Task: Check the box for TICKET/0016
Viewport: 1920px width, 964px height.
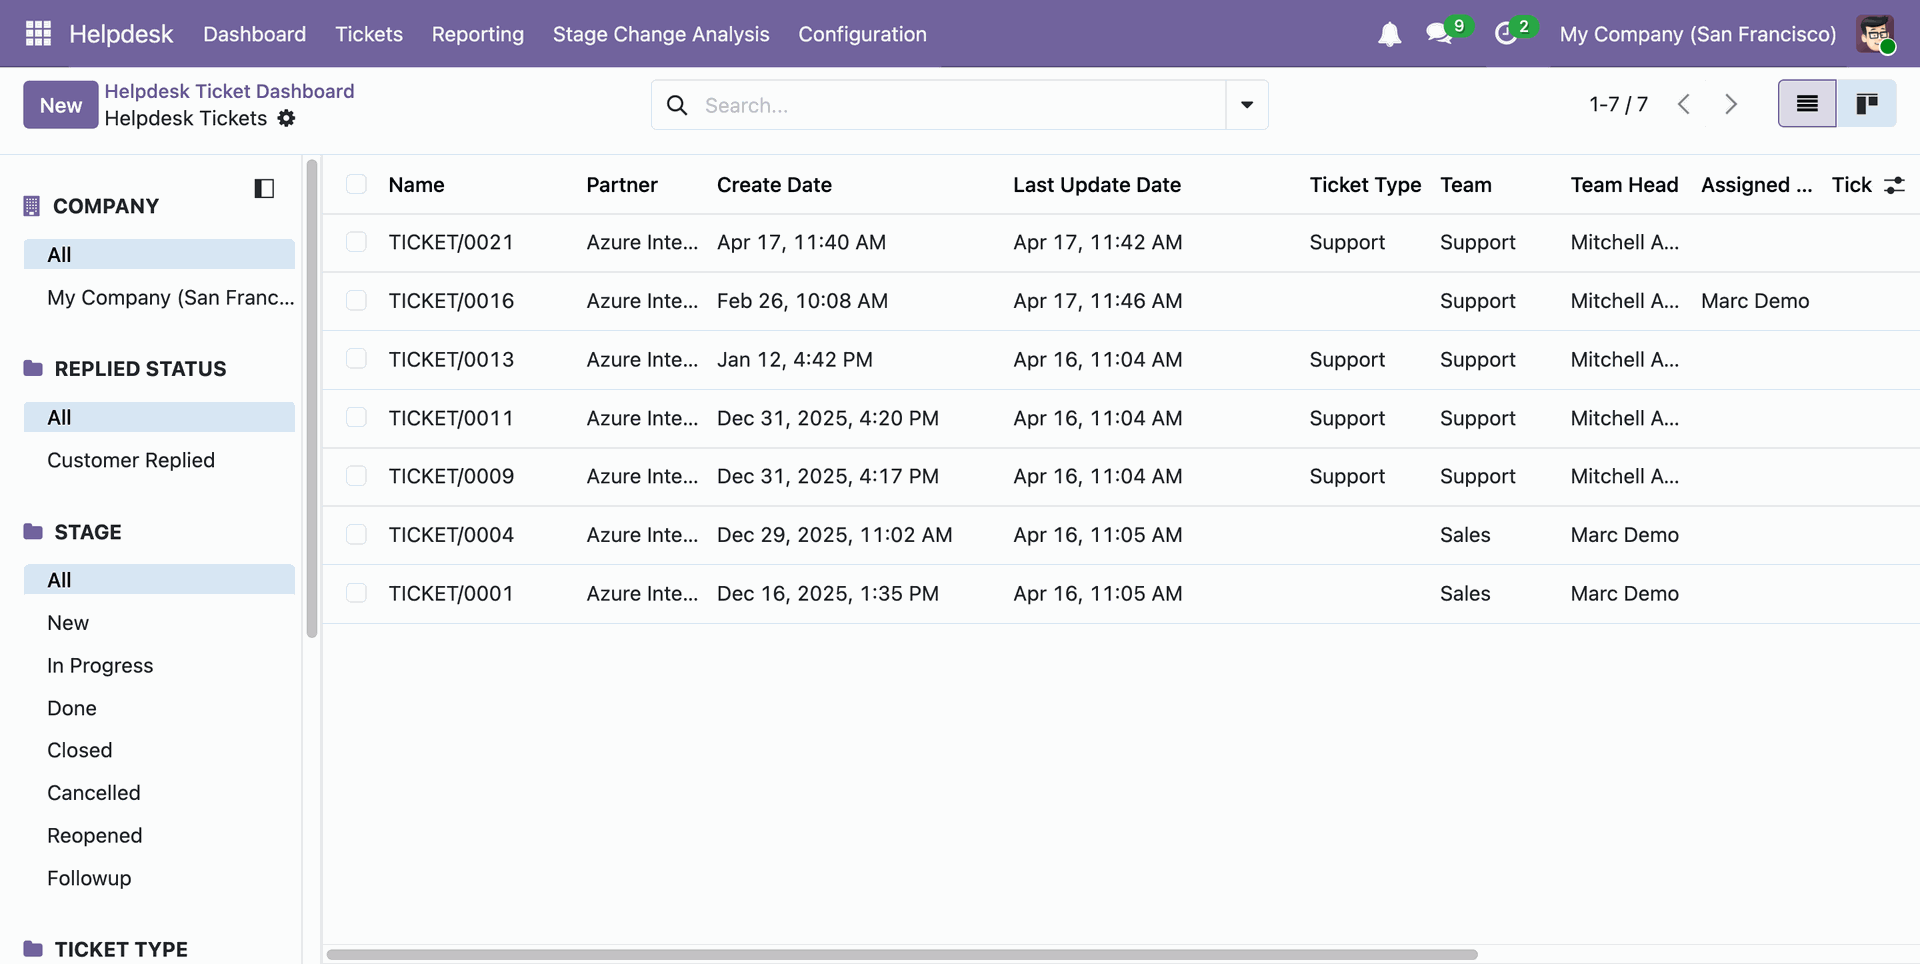Action: (x=356, y=300)
